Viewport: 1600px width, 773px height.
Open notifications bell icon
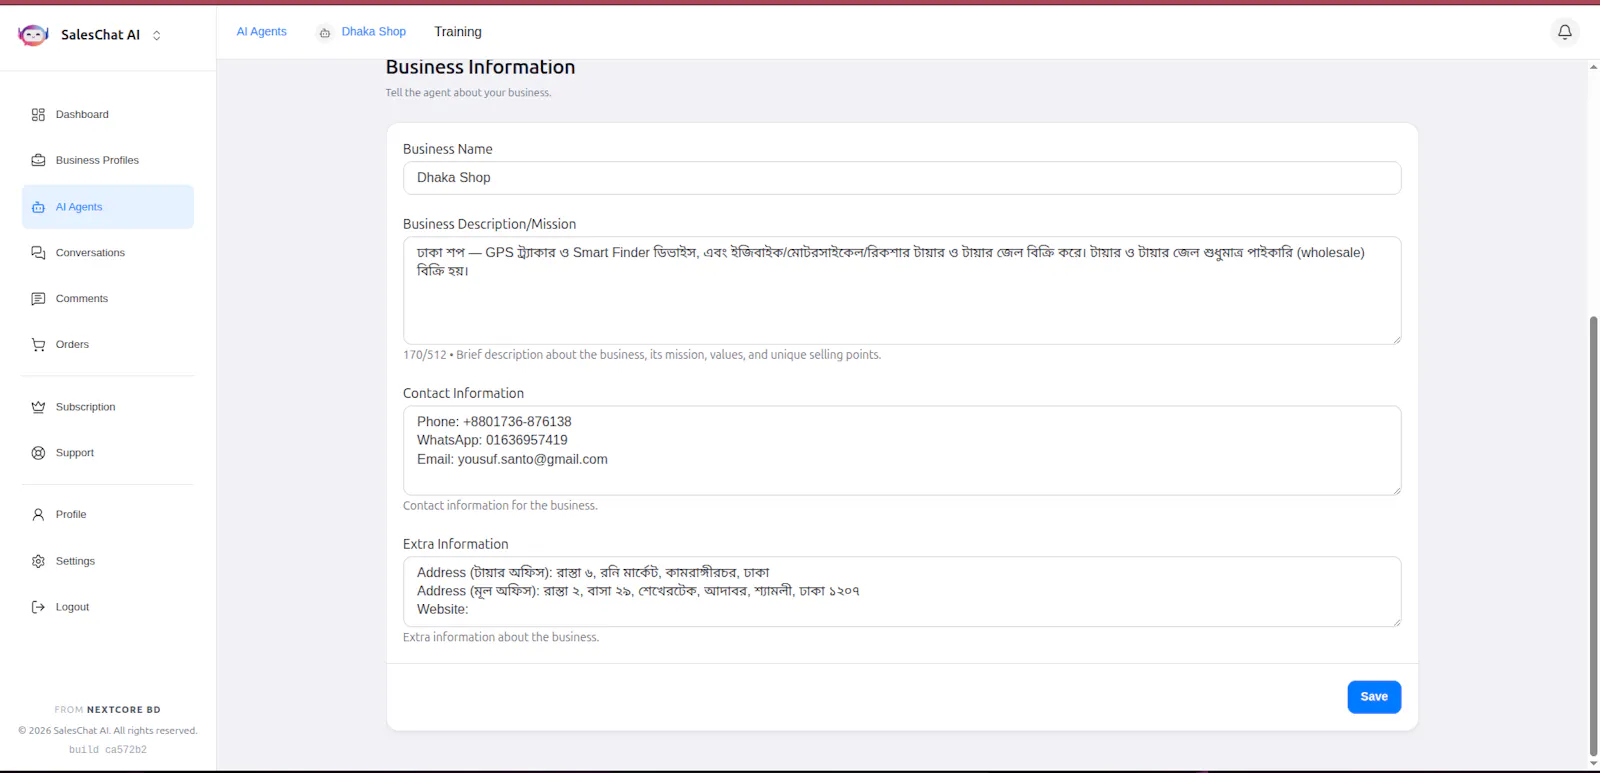coord(1565,32)
